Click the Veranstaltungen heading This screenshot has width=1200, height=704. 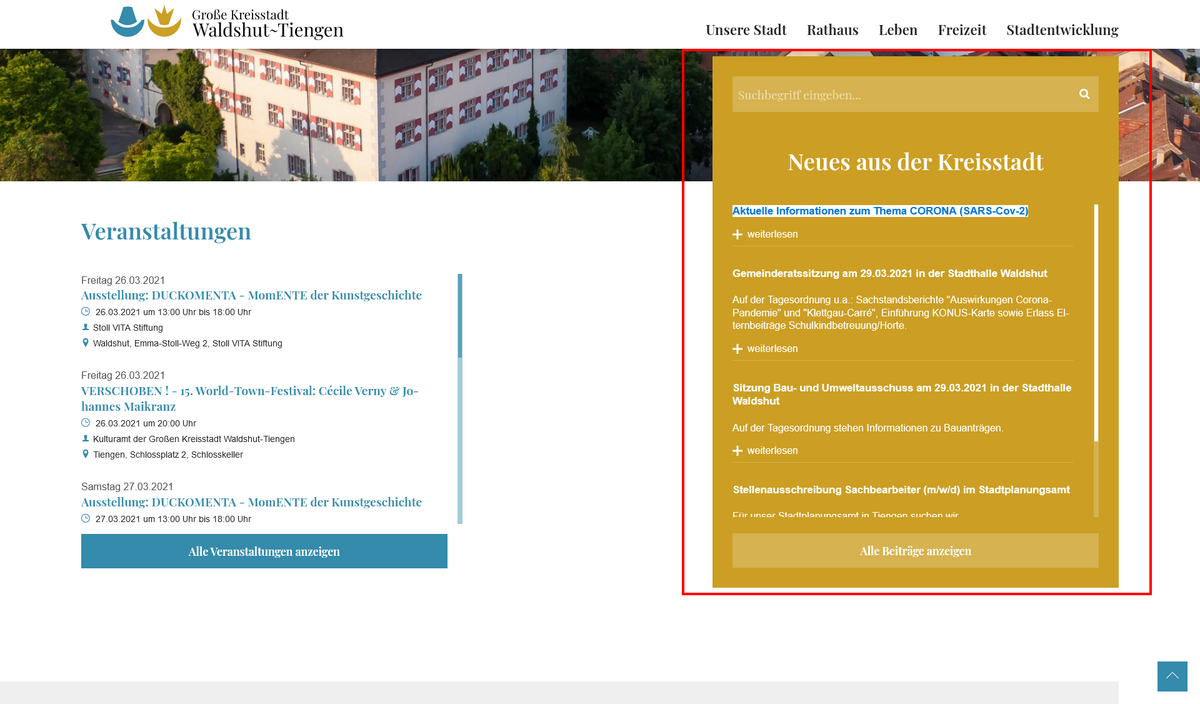(x=166, y=232)
